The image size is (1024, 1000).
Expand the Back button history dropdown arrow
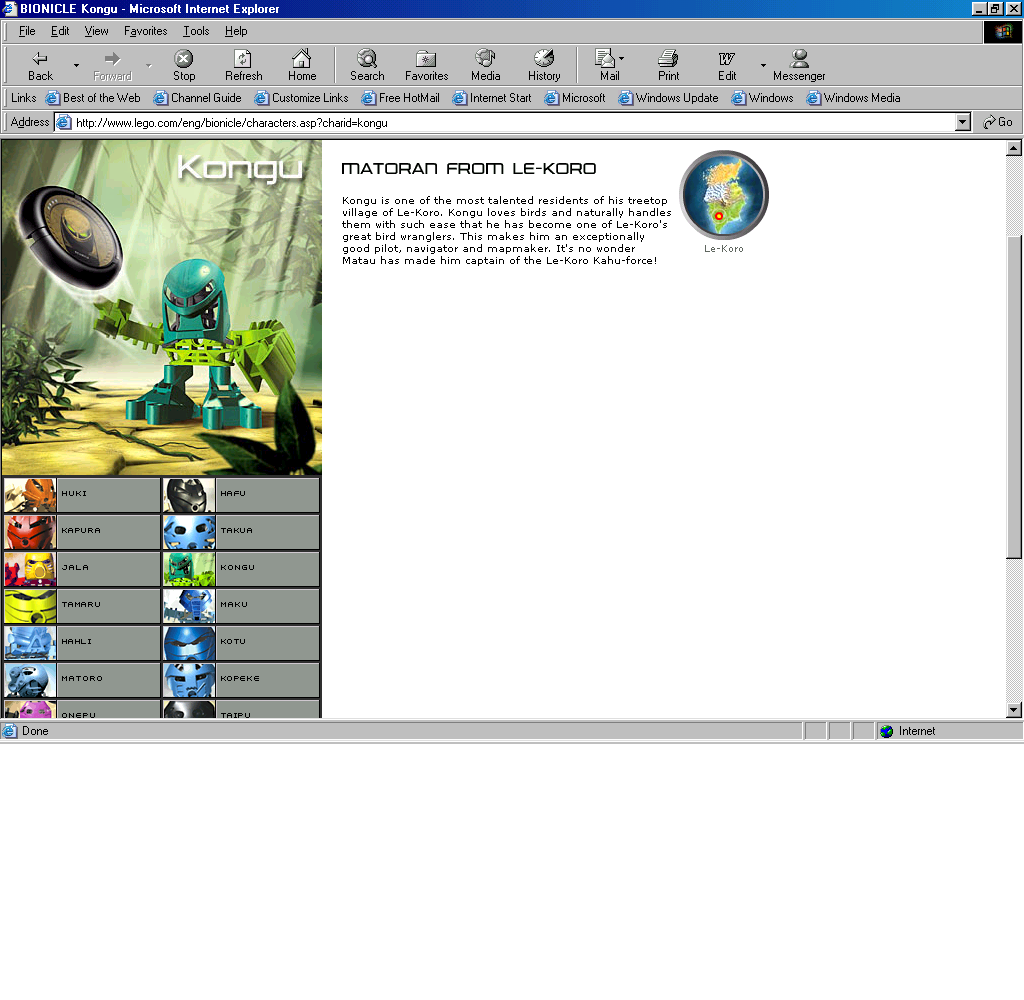[76, 66]
